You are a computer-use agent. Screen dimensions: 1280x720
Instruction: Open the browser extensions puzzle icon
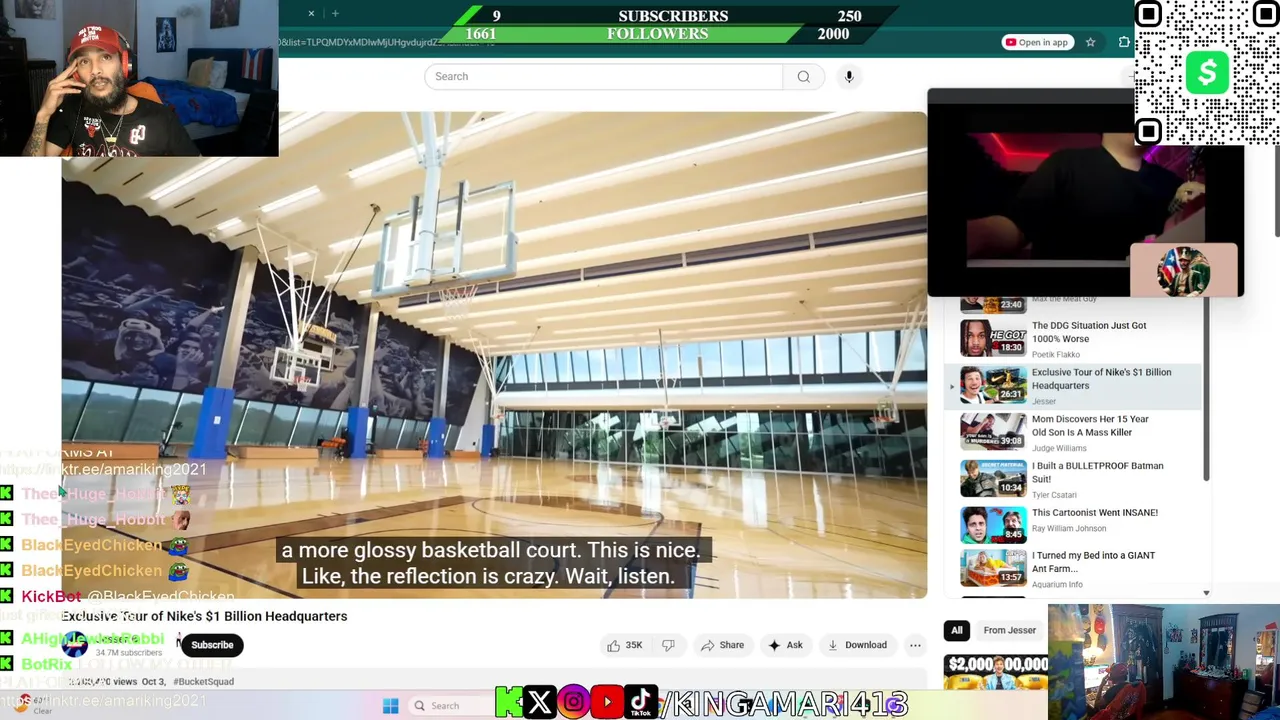(1124, 42)
